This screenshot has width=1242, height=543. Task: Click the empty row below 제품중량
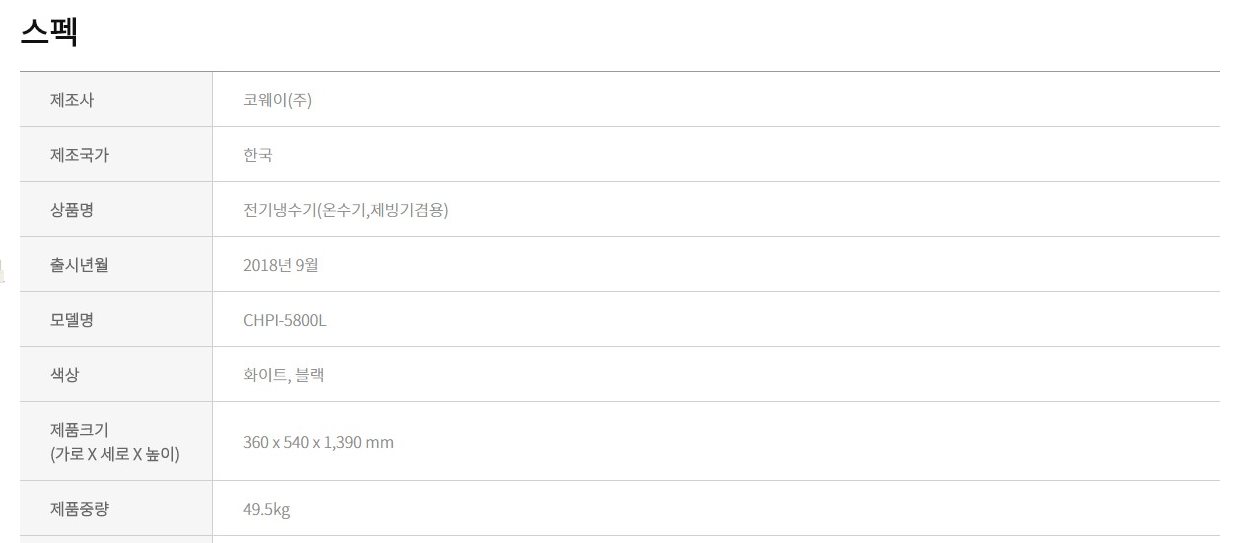pos(620,540)
